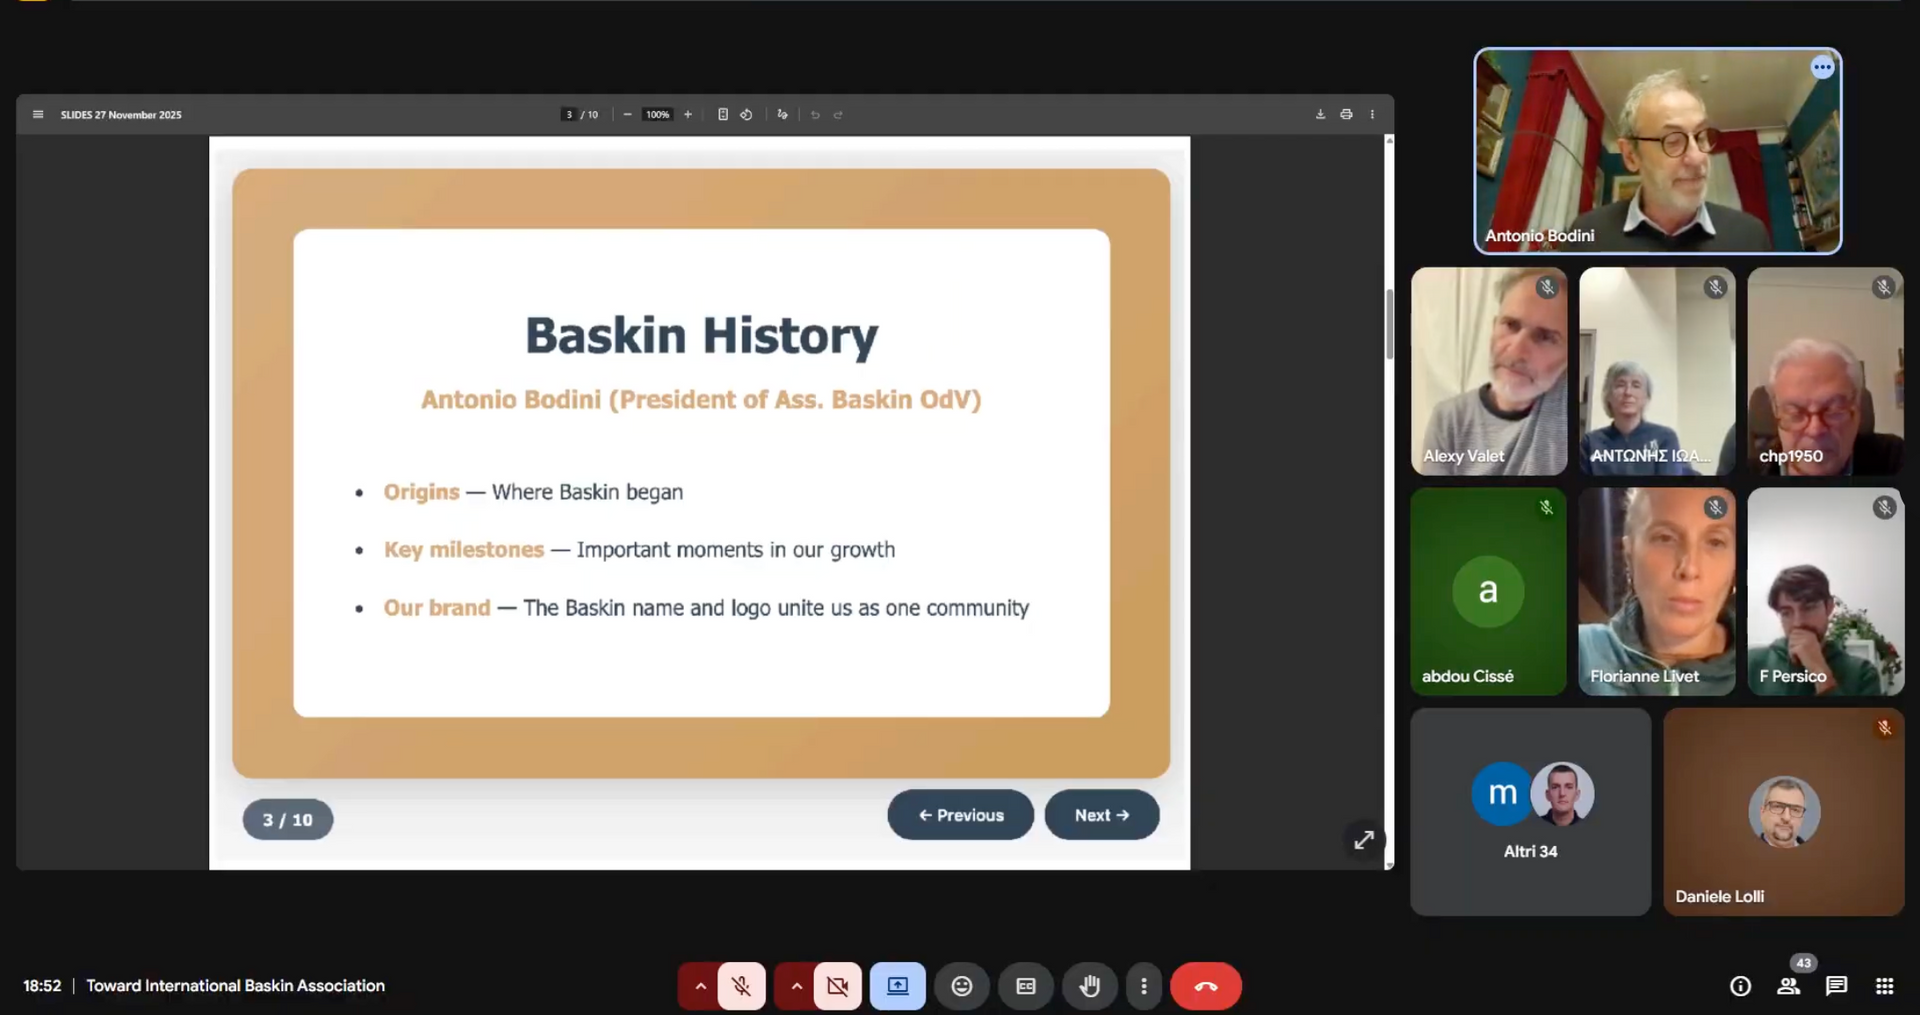
Task: Zoom in on the slides document
Action: click(x=688, y=115)
